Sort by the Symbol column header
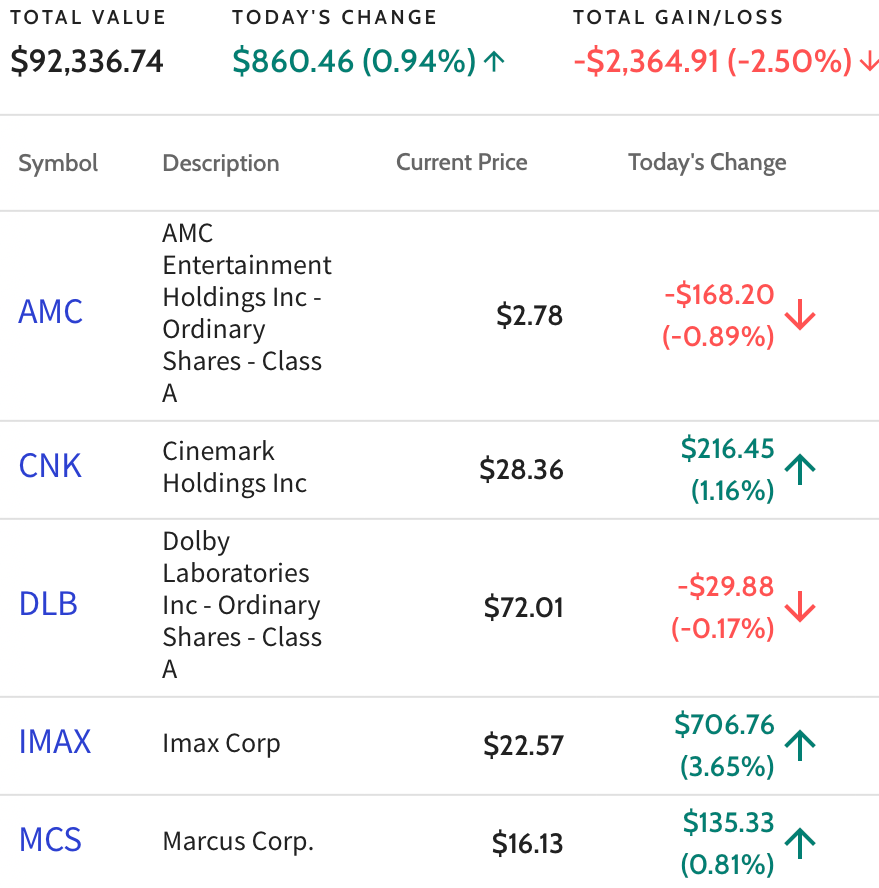 [x=58, y=163]
